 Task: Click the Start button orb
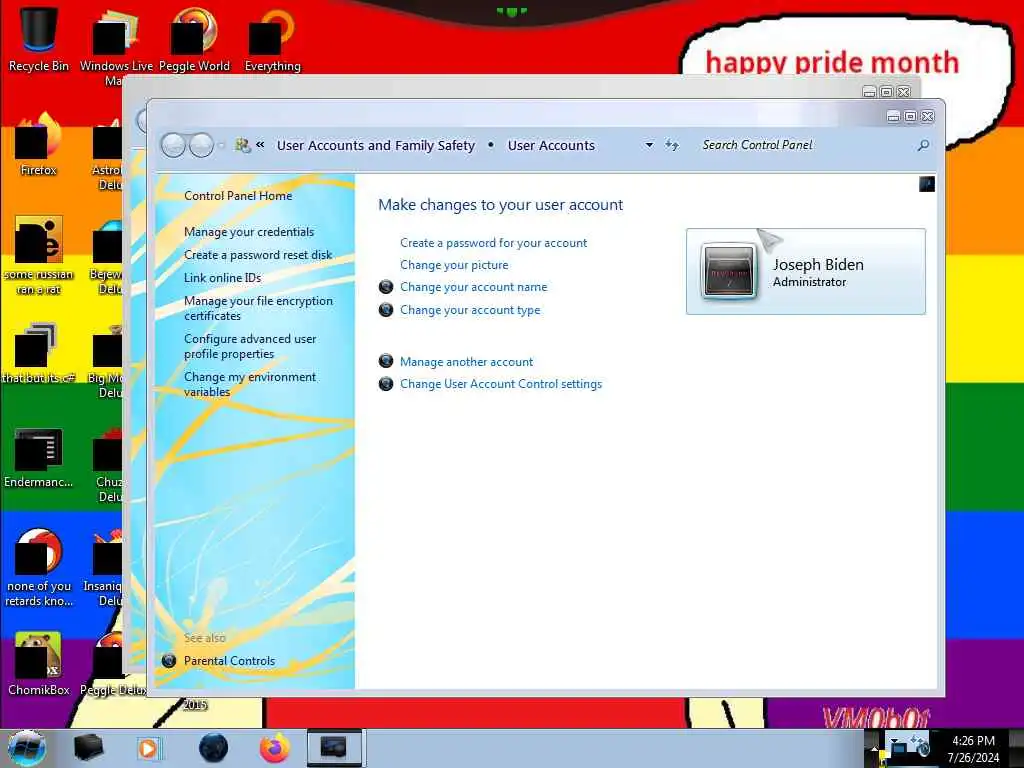pyautogui.click(x=27, y=748)
